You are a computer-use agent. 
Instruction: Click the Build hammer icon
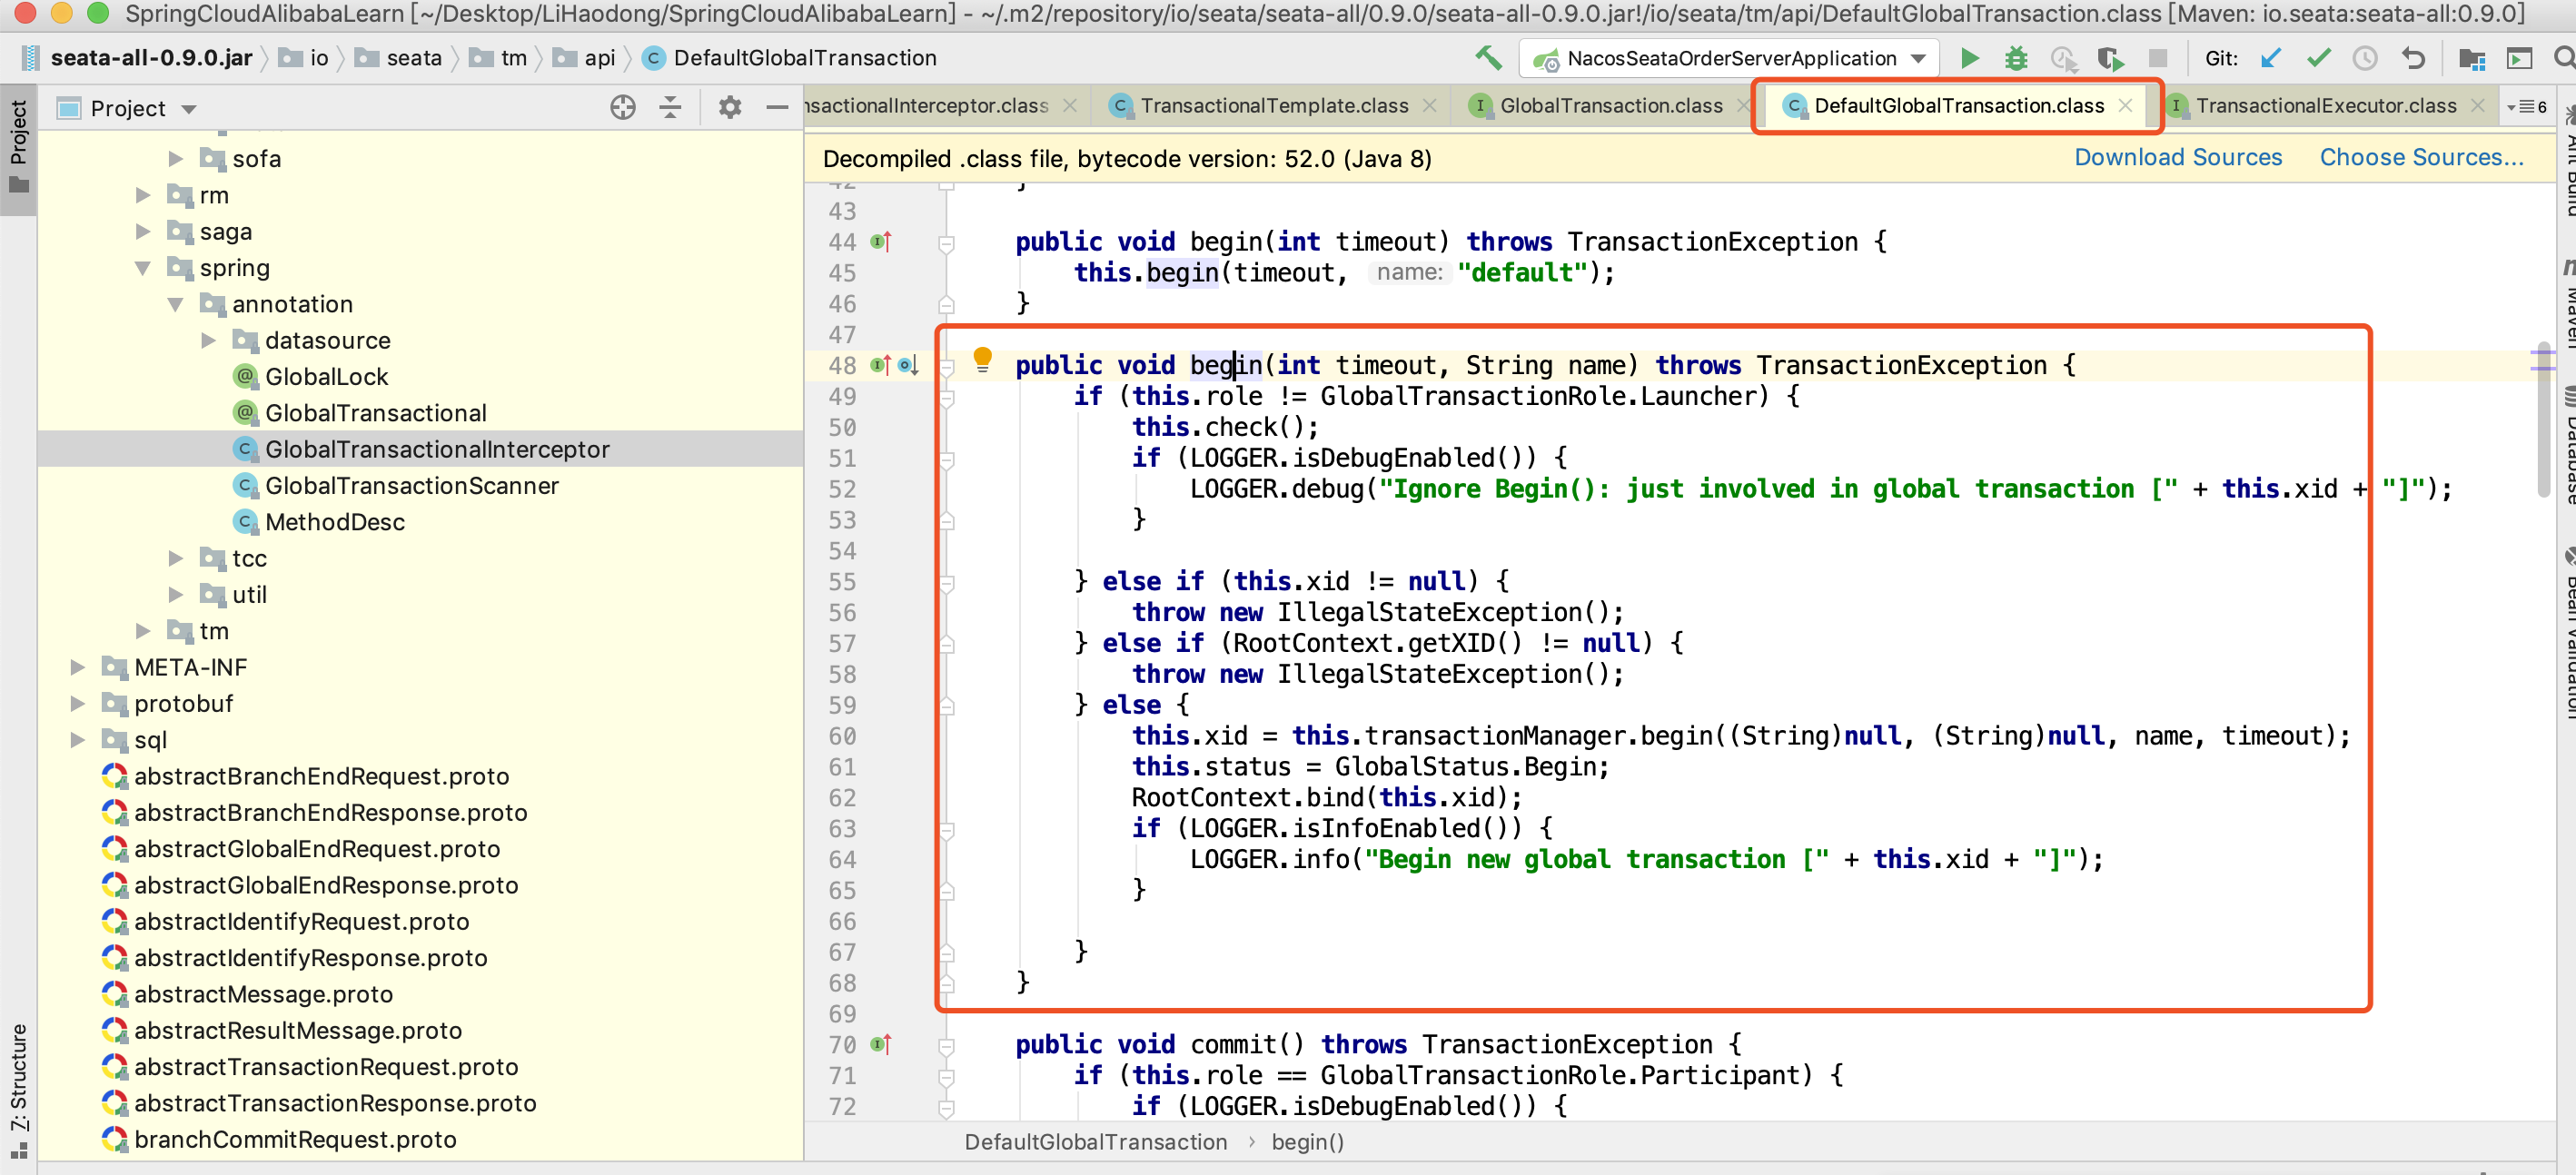tap(1488, 58)
